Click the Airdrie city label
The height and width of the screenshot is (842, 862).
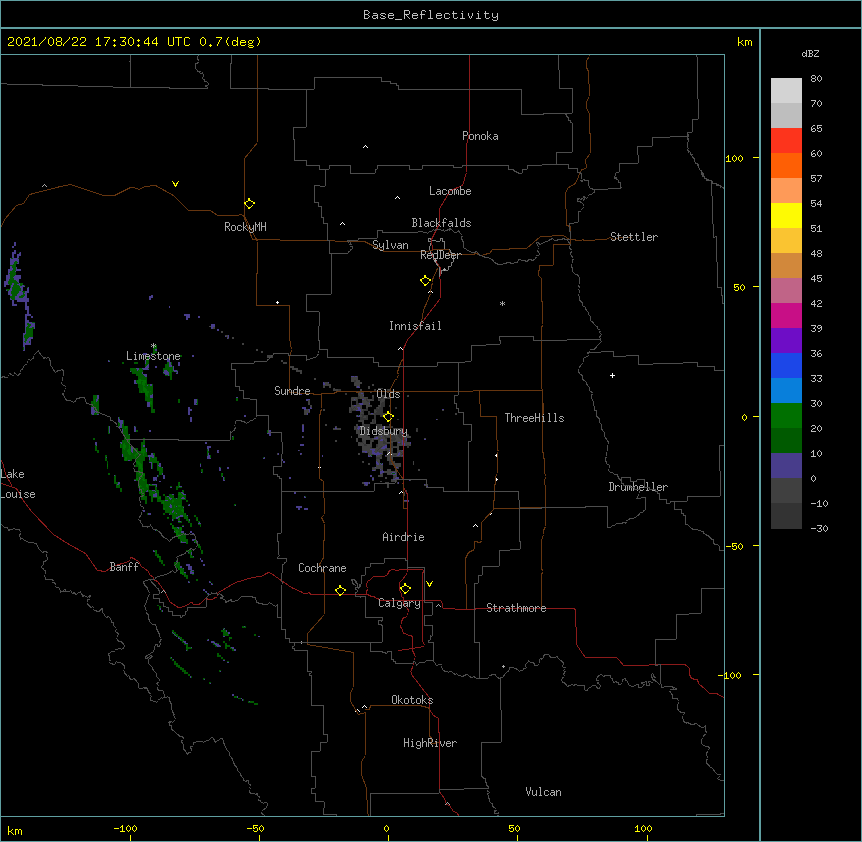tap(404, 537)
